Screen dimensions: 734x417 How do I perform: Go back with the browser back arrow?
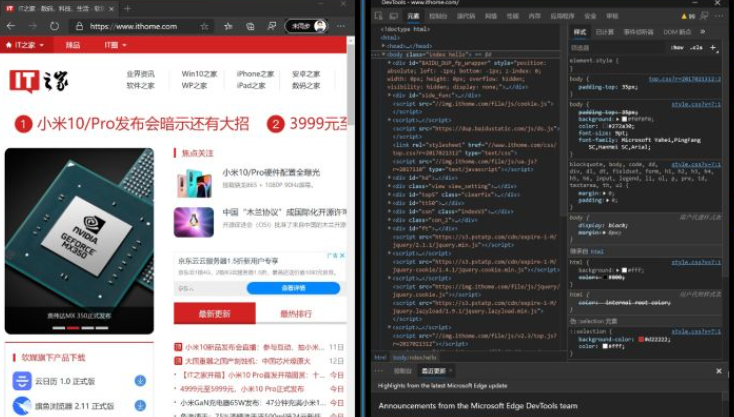pyautogui.click(x=11, y=26)
